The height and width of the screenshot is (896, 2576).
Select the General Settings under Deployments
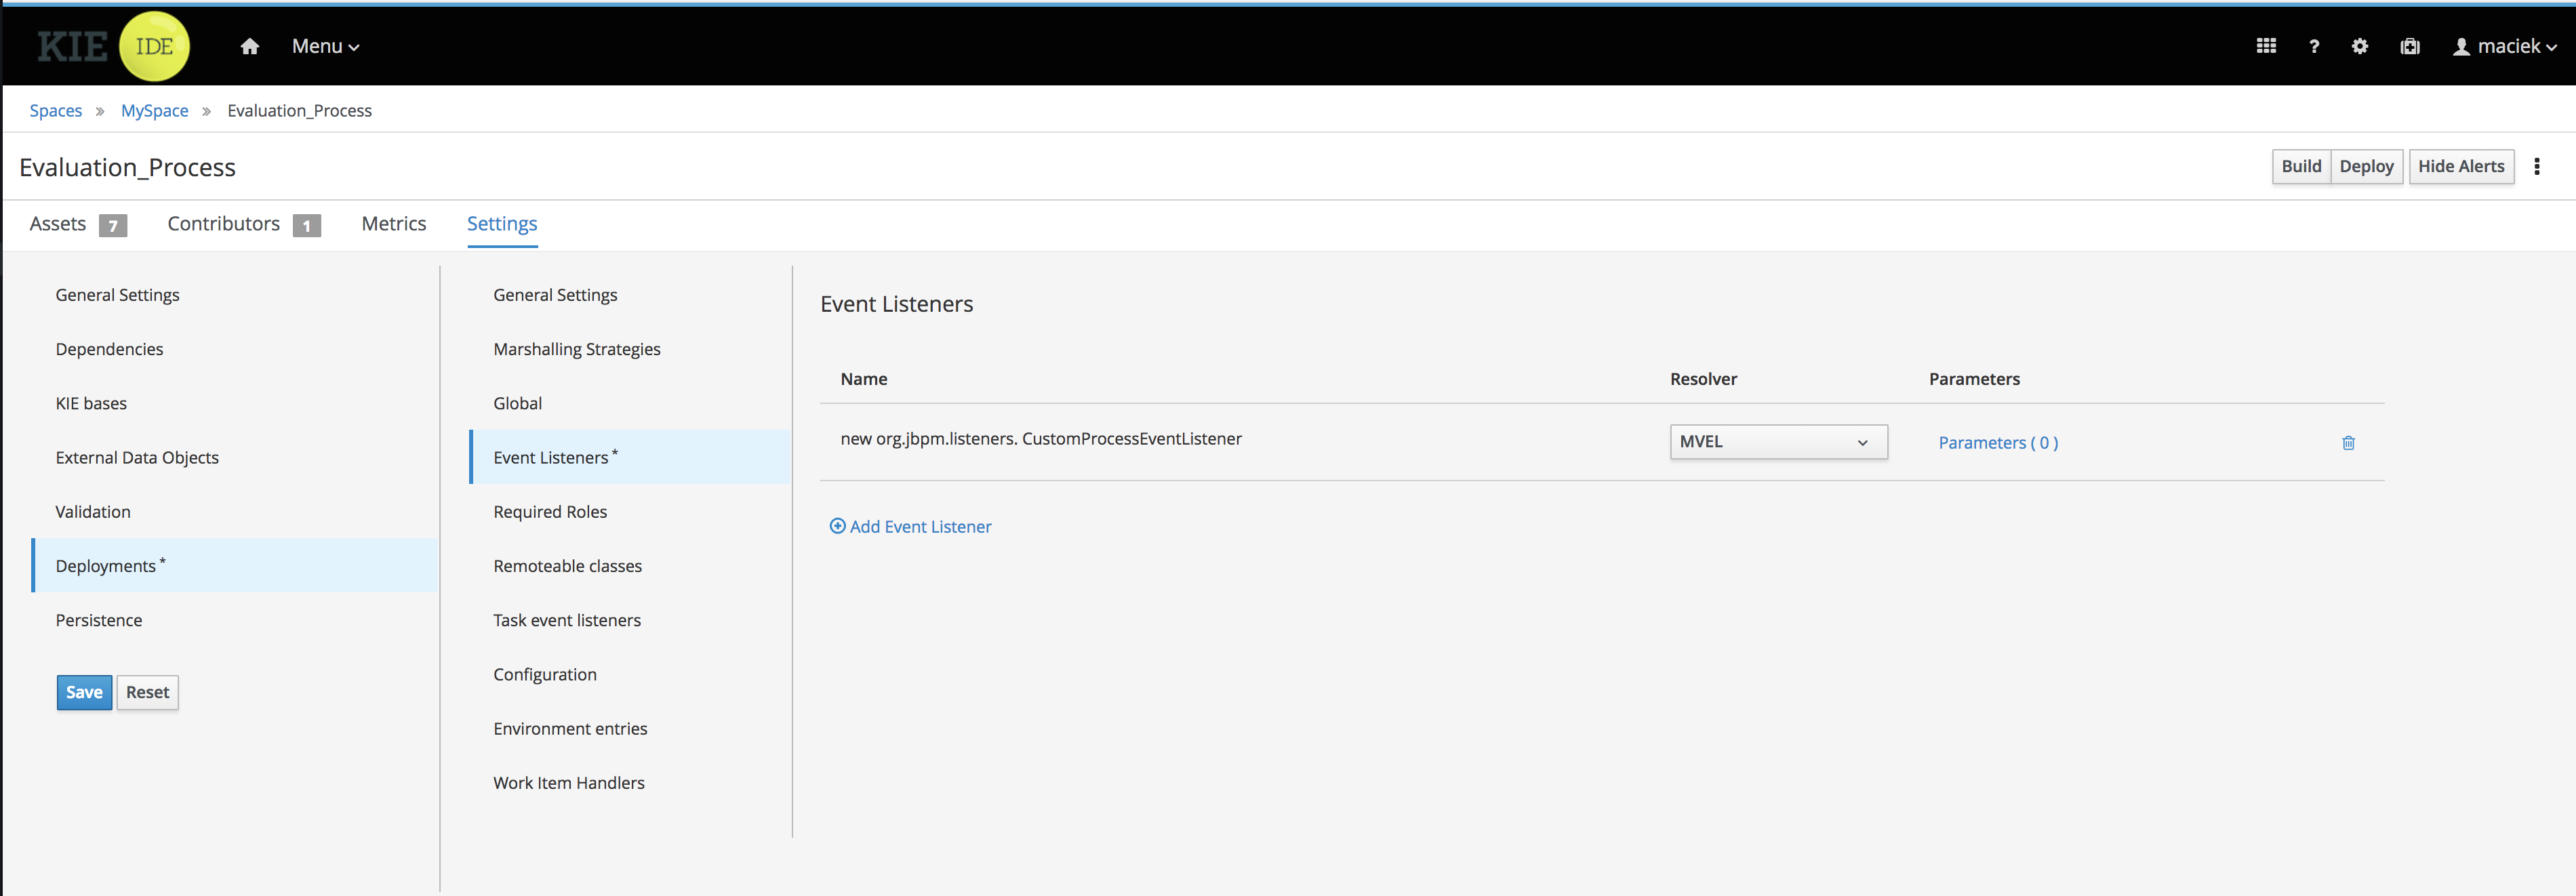pyautogui.click(x=555, y=294)
